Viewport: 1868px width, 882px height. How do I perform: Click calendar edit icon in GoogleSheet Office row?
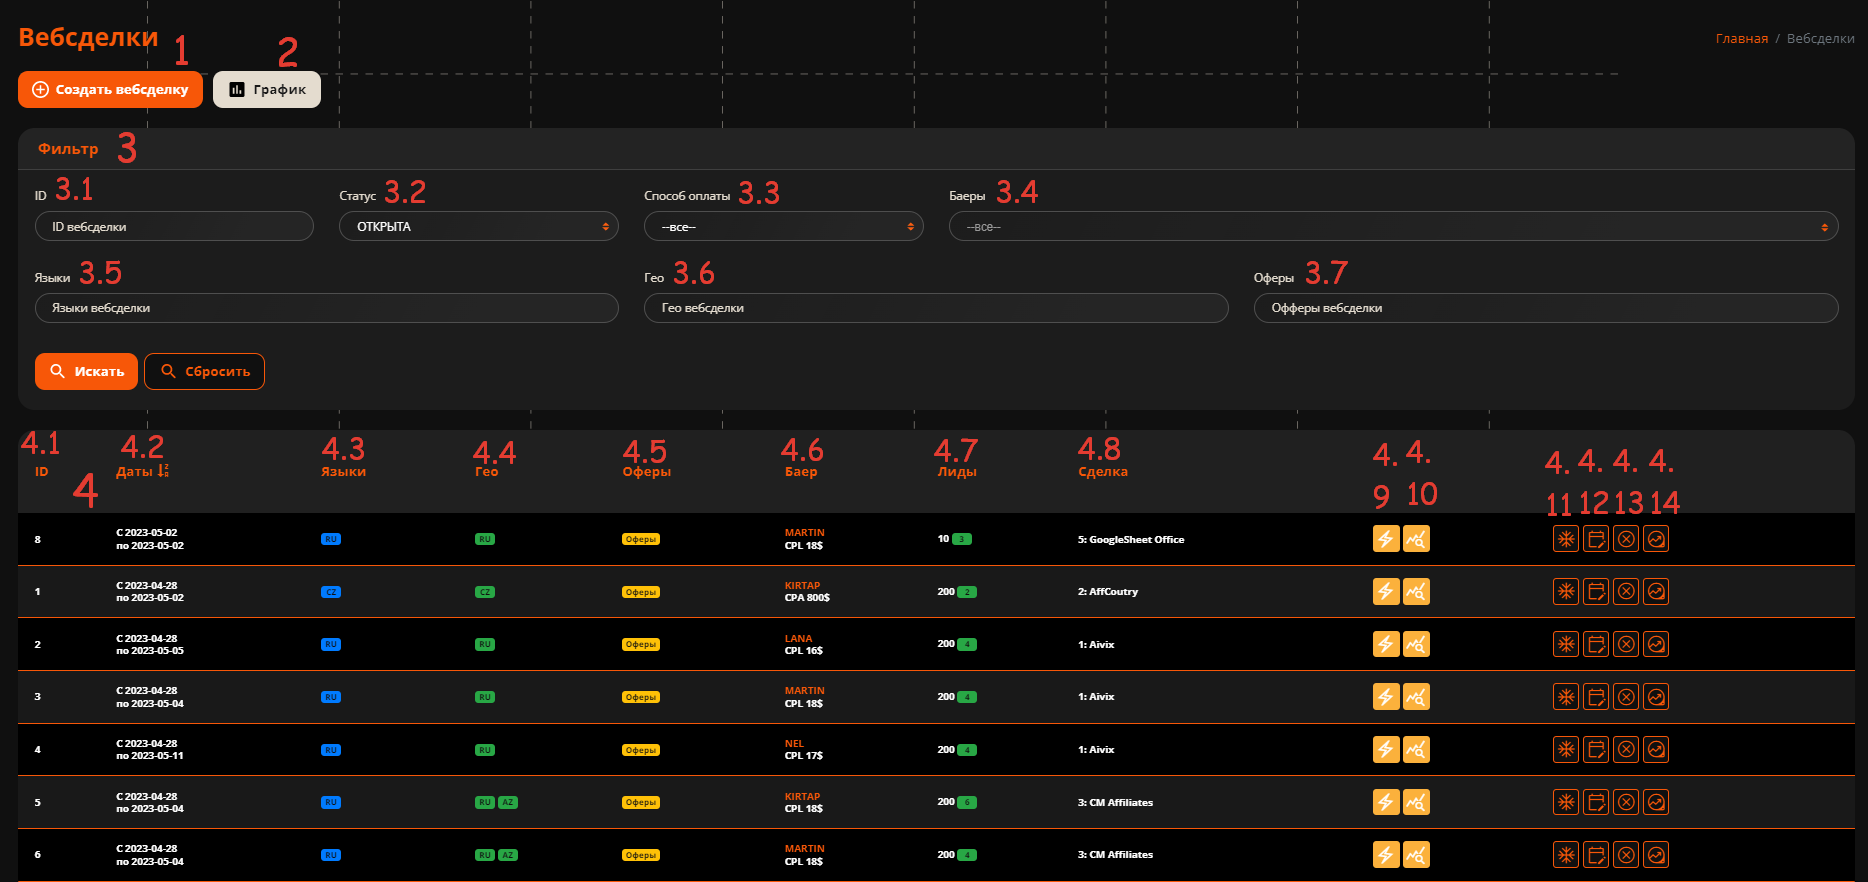pos(1596,539)
